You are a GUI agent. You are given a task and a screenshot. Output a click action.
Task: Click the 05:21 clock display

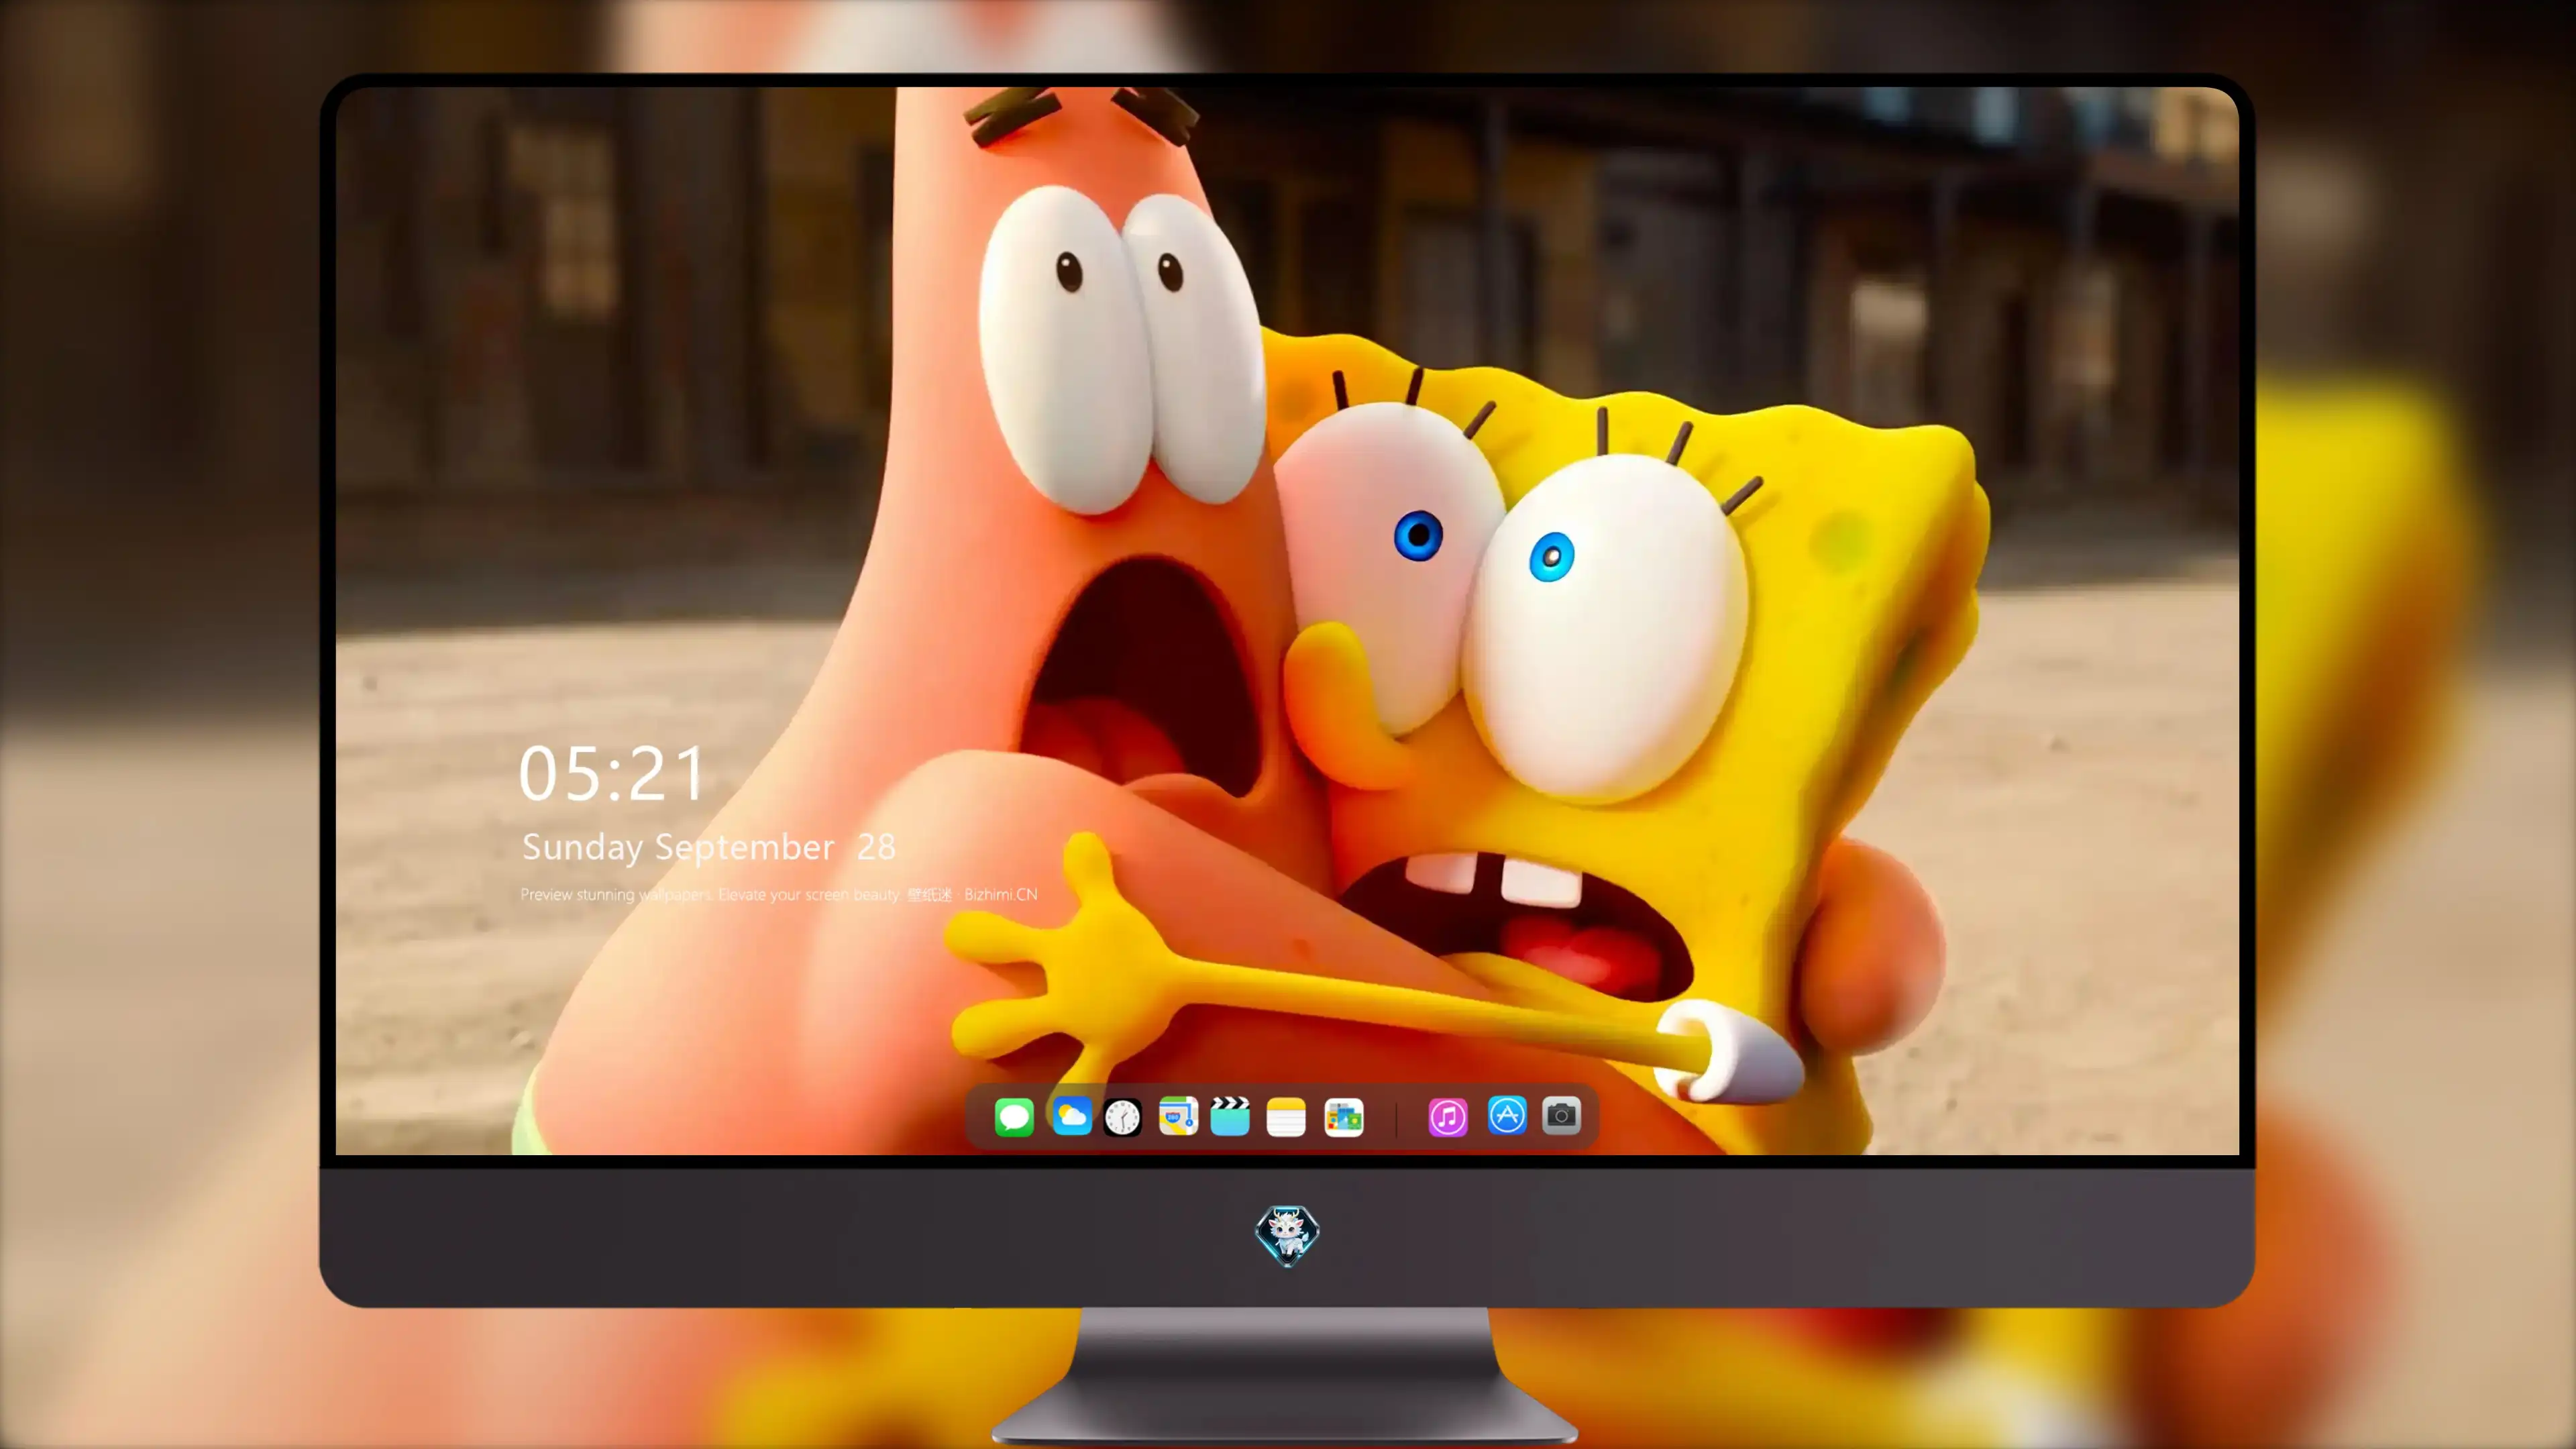coord(612,774)
